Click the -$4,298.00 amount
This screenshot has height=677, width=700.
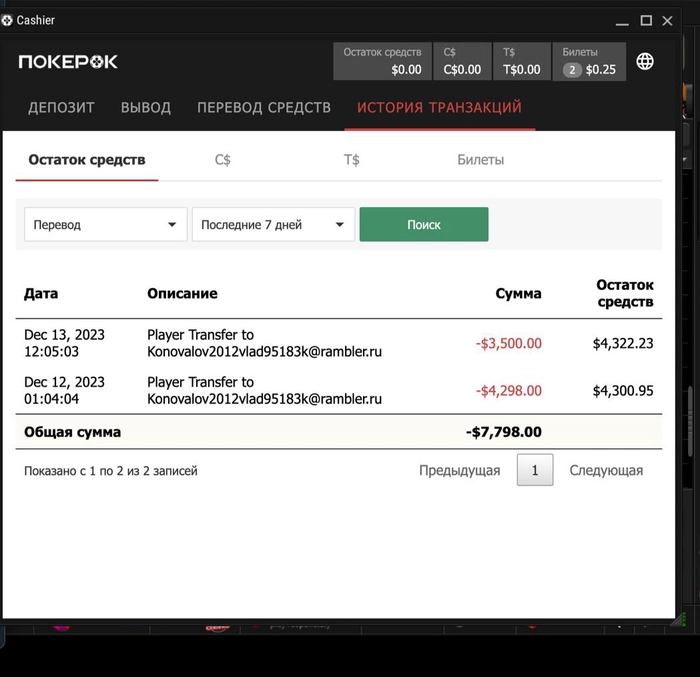pyautogui.click(x=508, y=391)
